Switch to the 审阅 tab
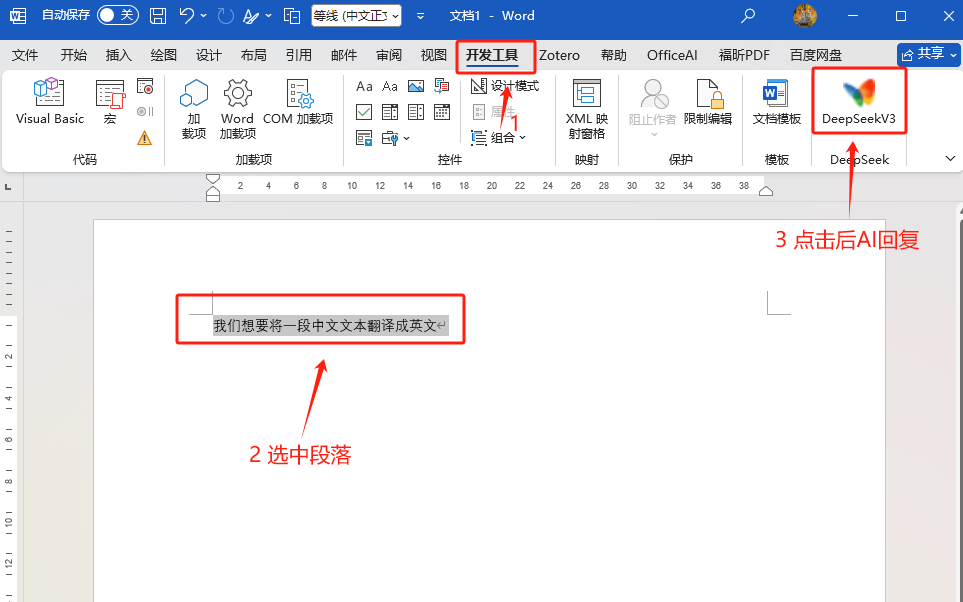This screenshot has width=963, height=602. [x=389, y=55]
